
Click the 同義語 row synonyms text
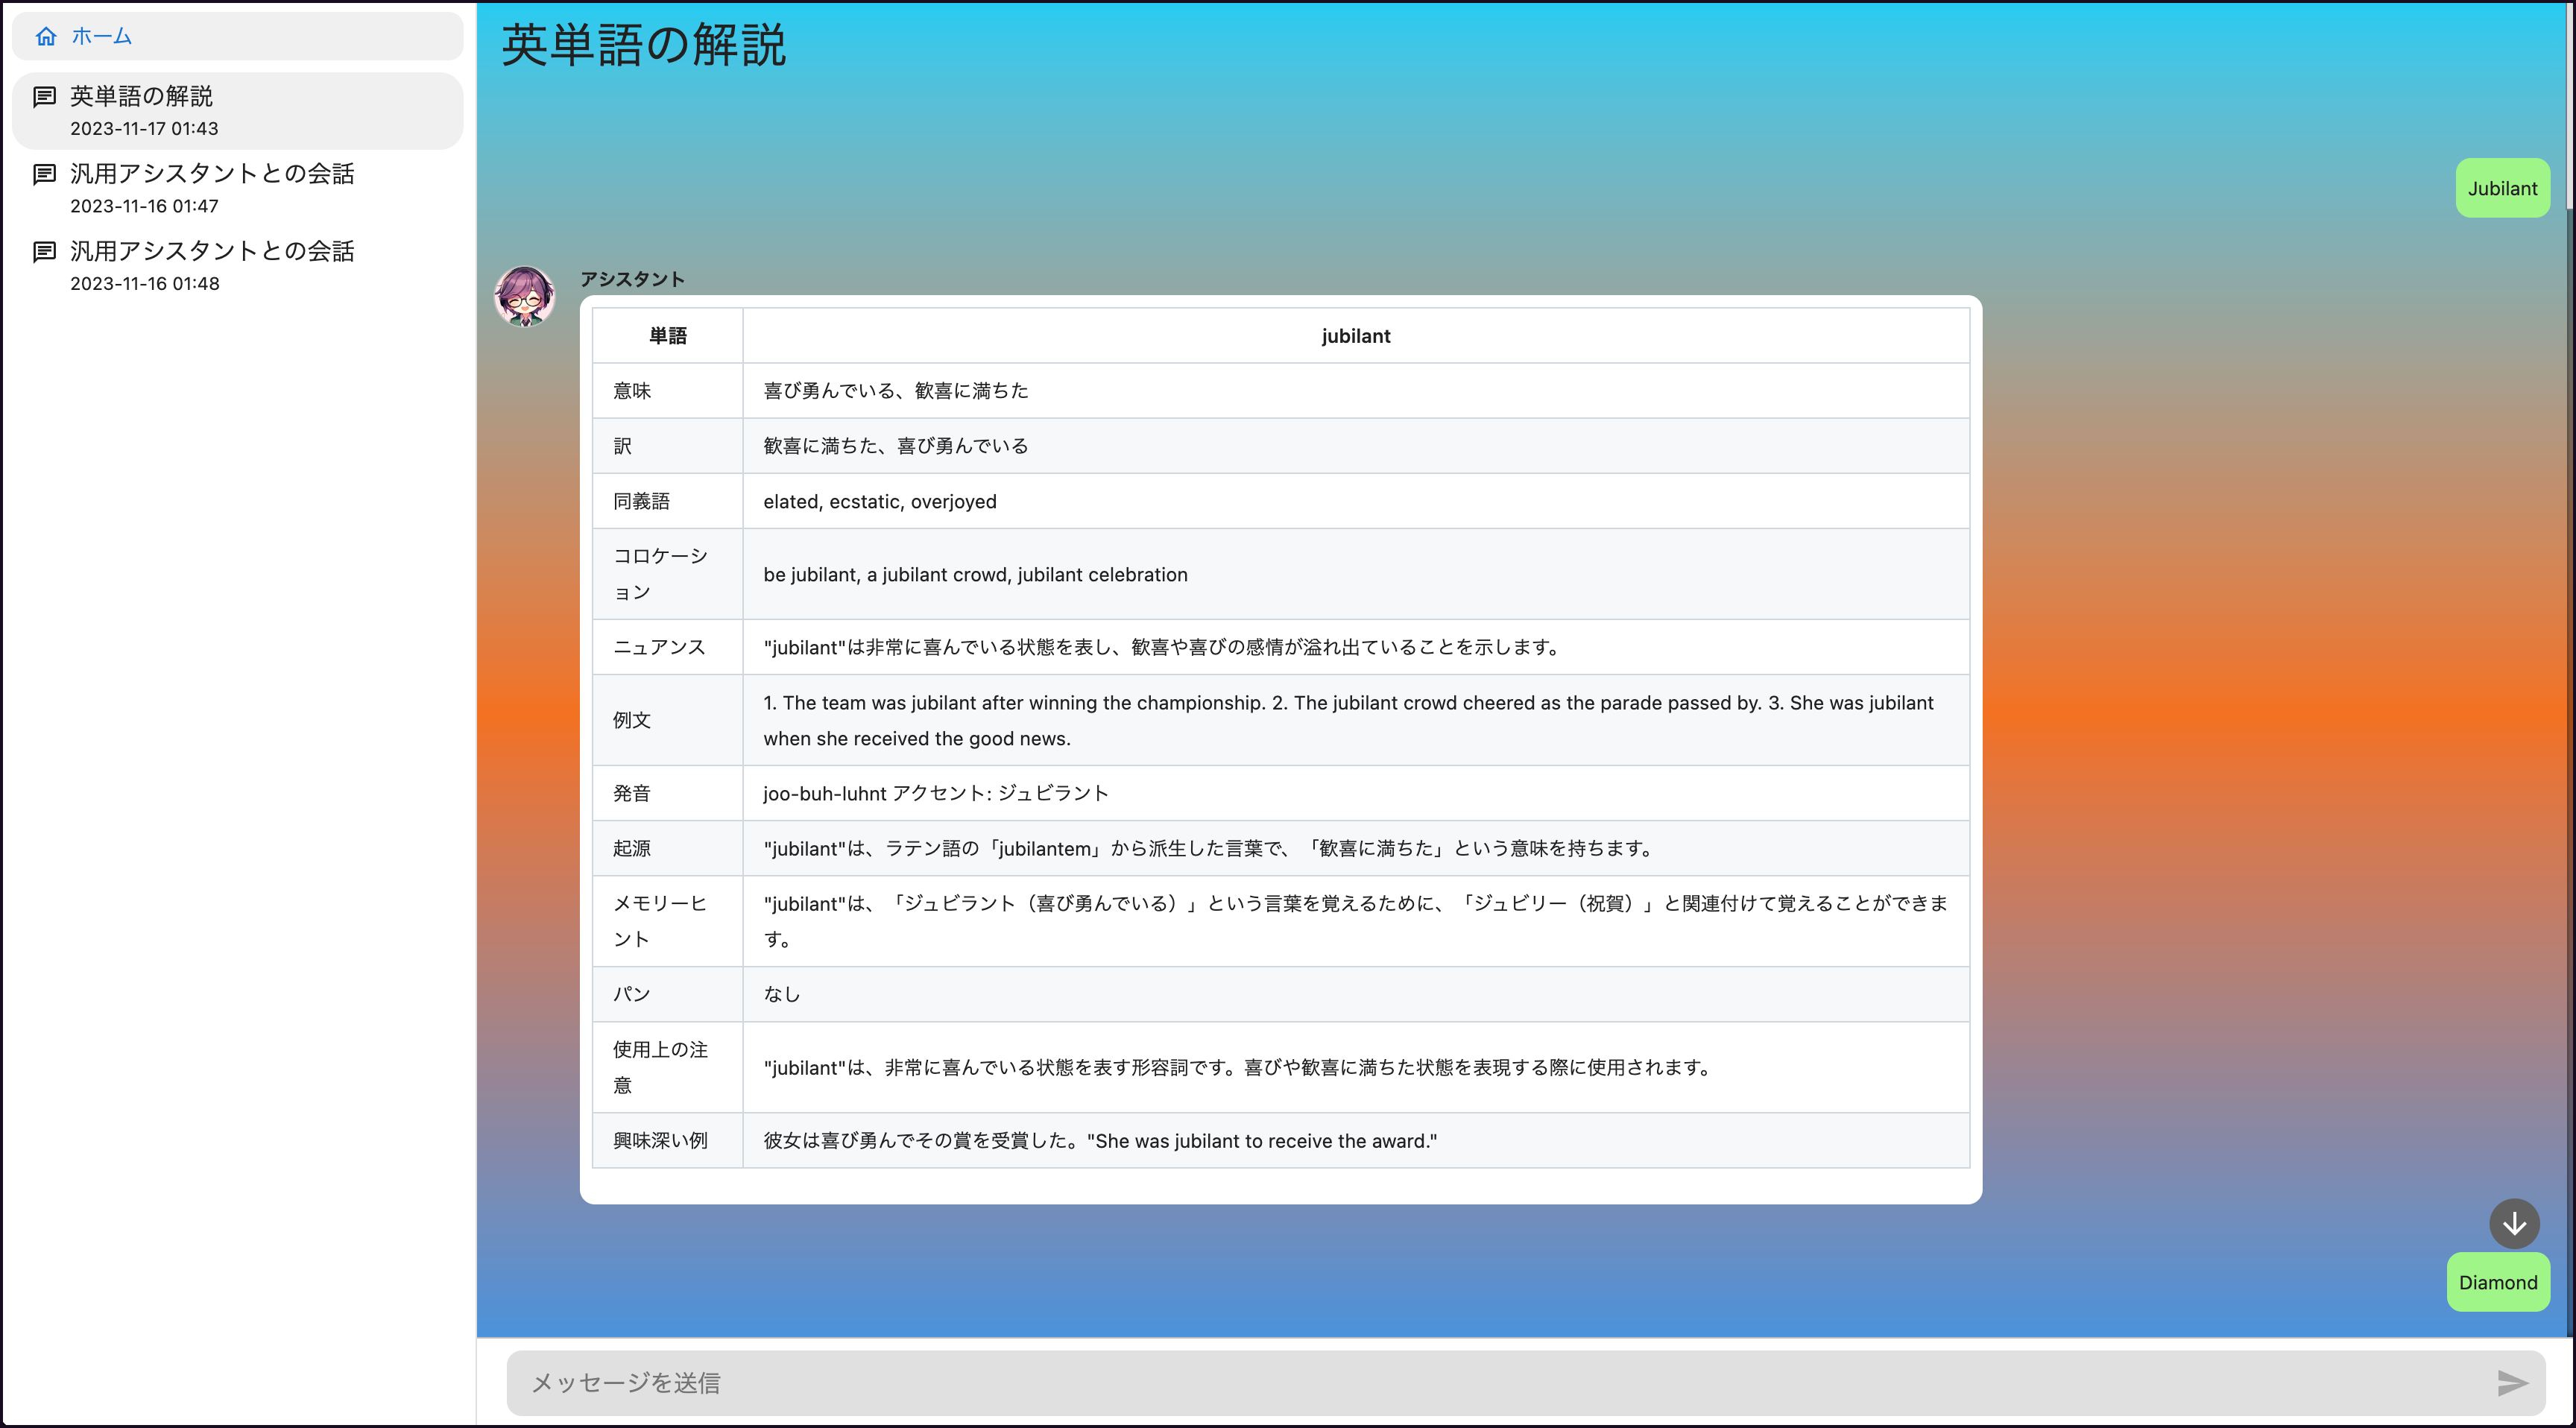[x=879, y=501]
